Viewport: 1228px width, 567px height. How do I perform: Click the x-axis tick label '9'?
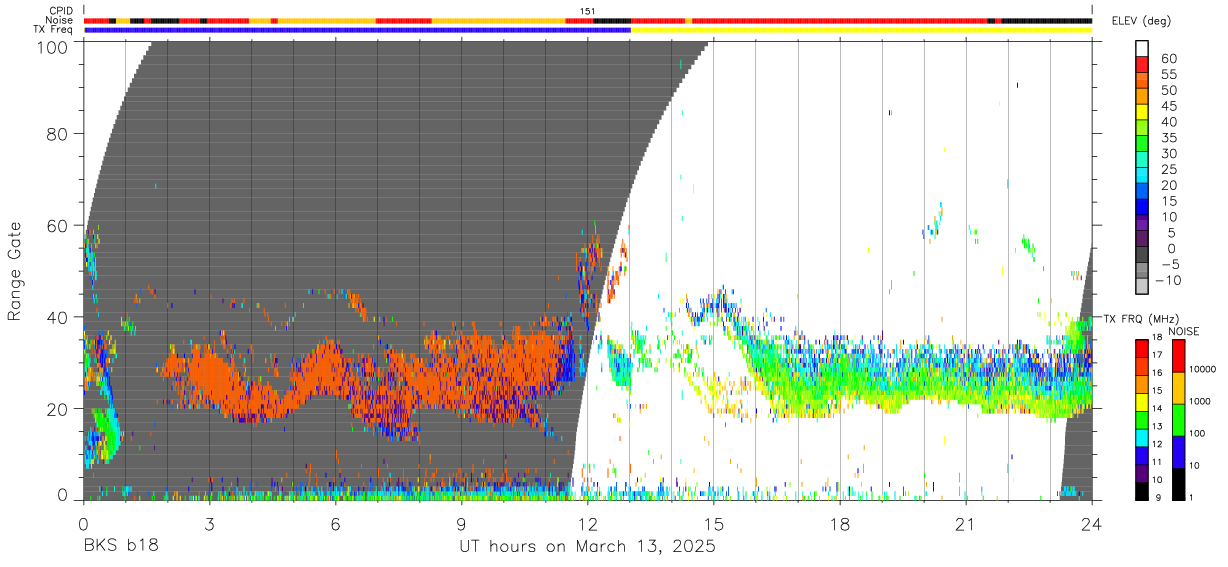coord(461,524)
